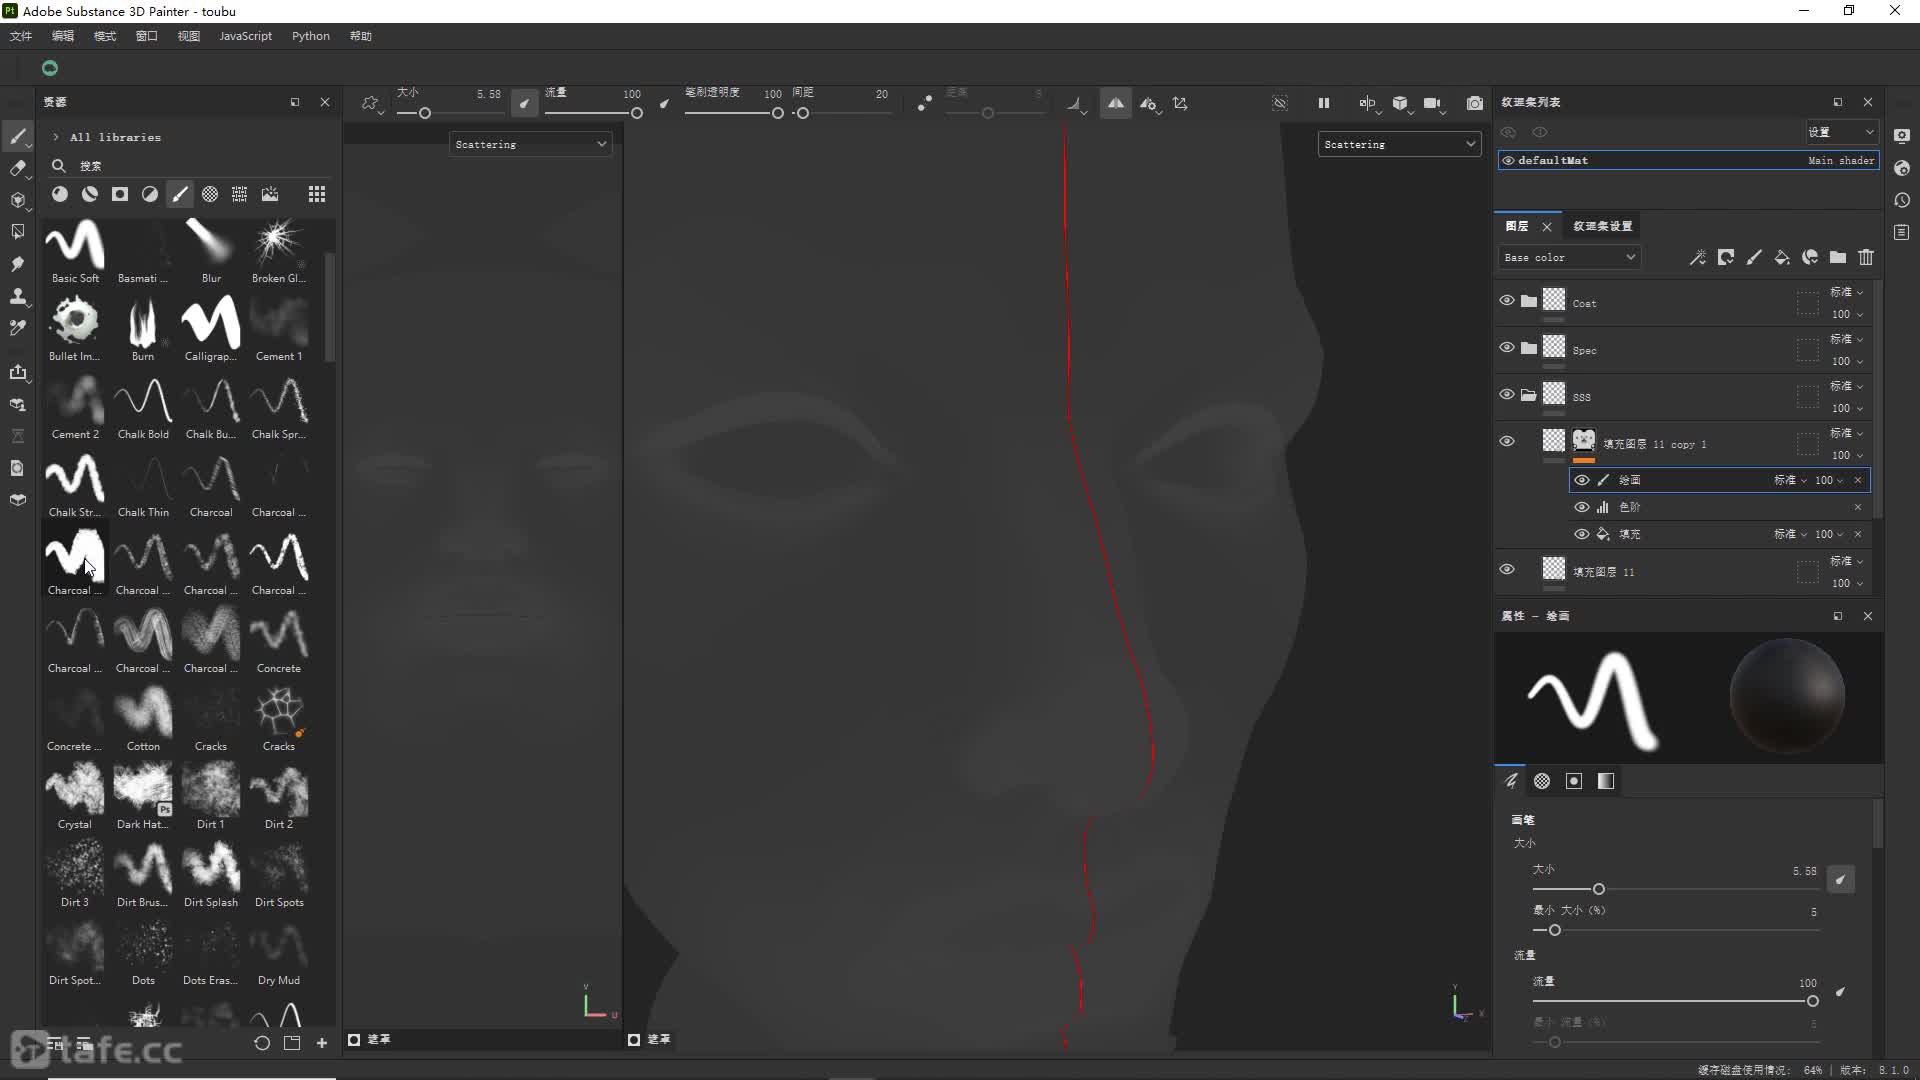Toggle defaultMat texture set visibility

[1508, 160]
